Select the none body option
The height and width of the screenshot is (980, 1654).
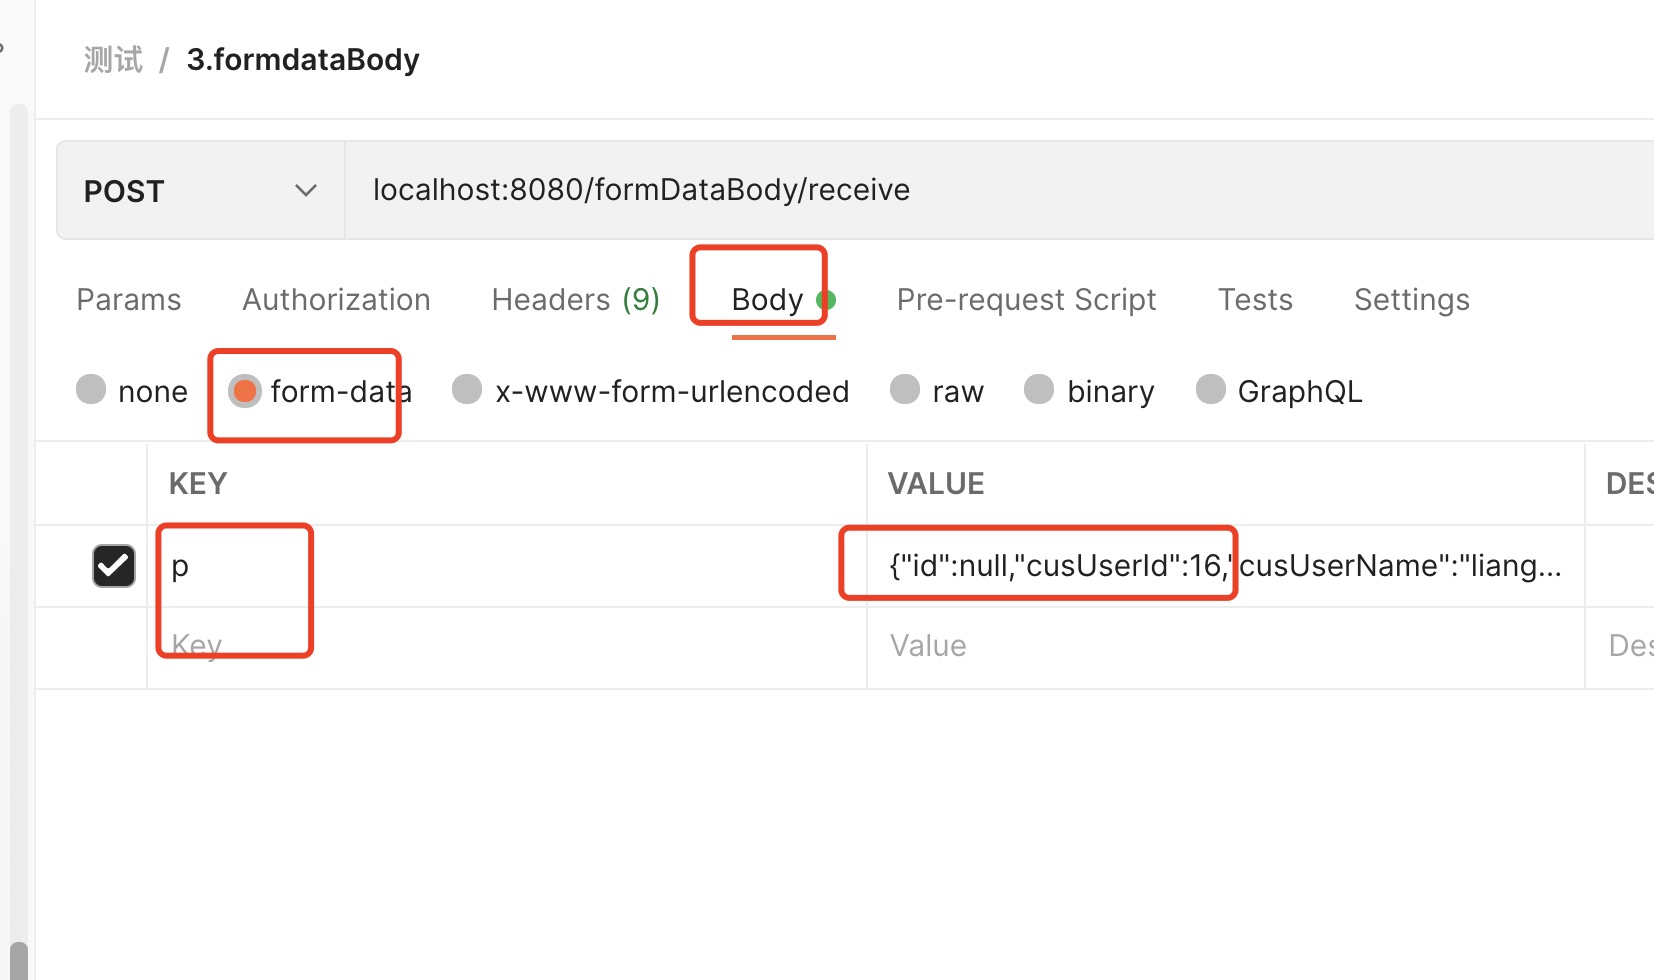tap(91, 391)
